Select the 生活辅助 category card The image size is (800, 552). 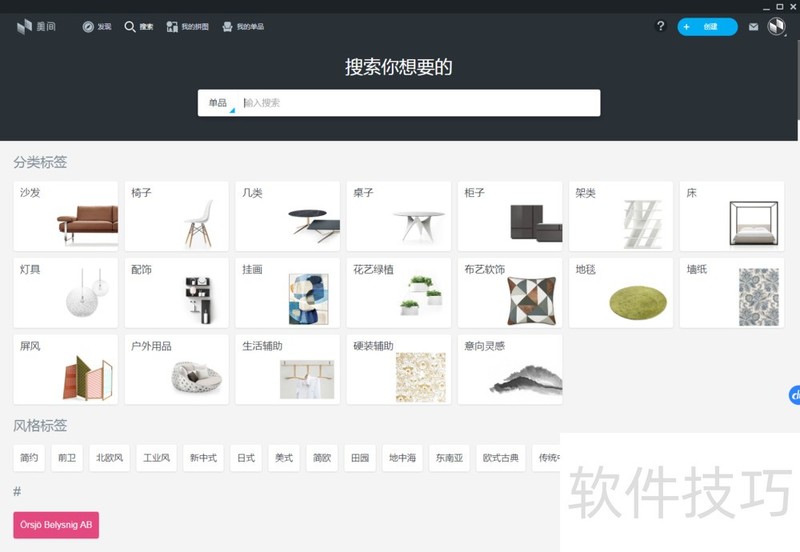tap(287, 369)
